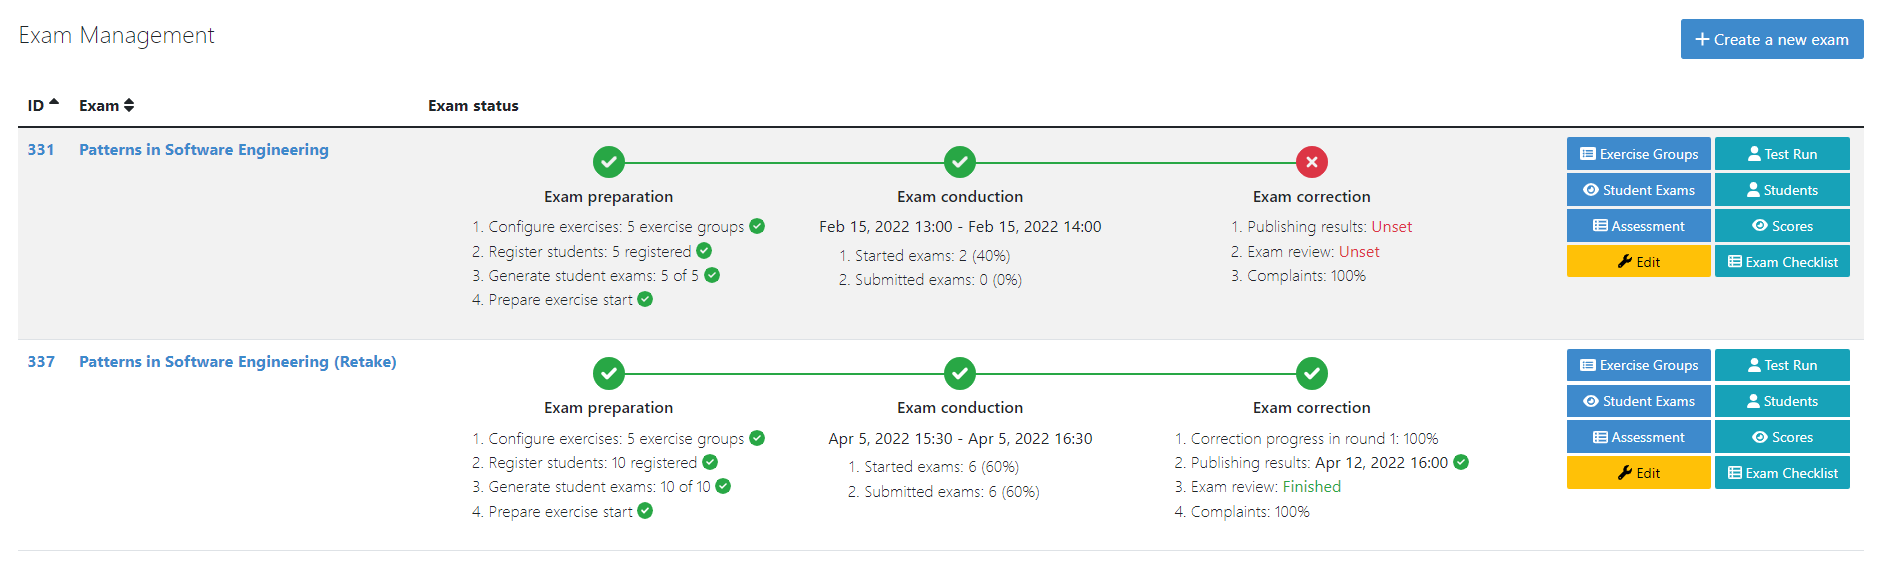Click the green checkmark above Exam correction for exam 337
The image size is (1877, 587).
[1311, 373]
